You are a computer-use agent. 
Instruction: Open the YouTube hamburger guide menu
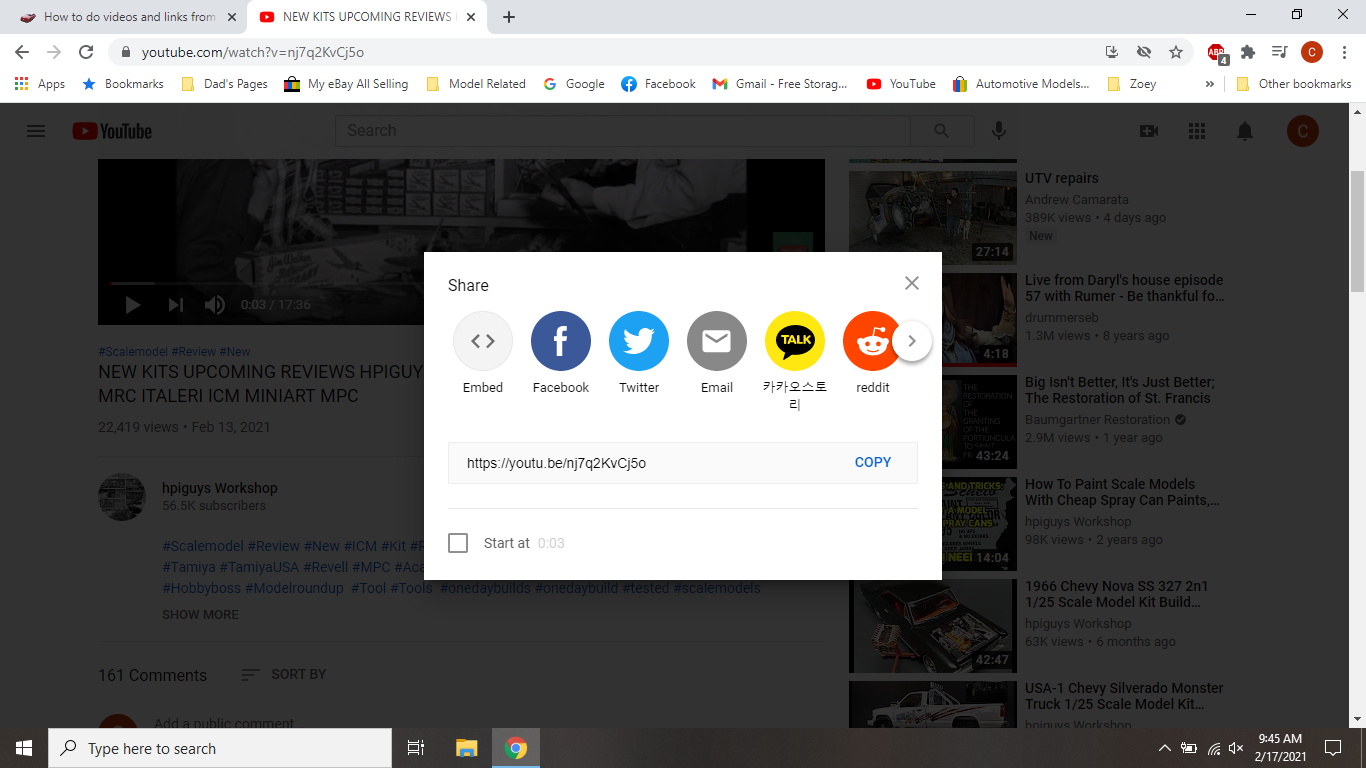click(x=36, y=131)
